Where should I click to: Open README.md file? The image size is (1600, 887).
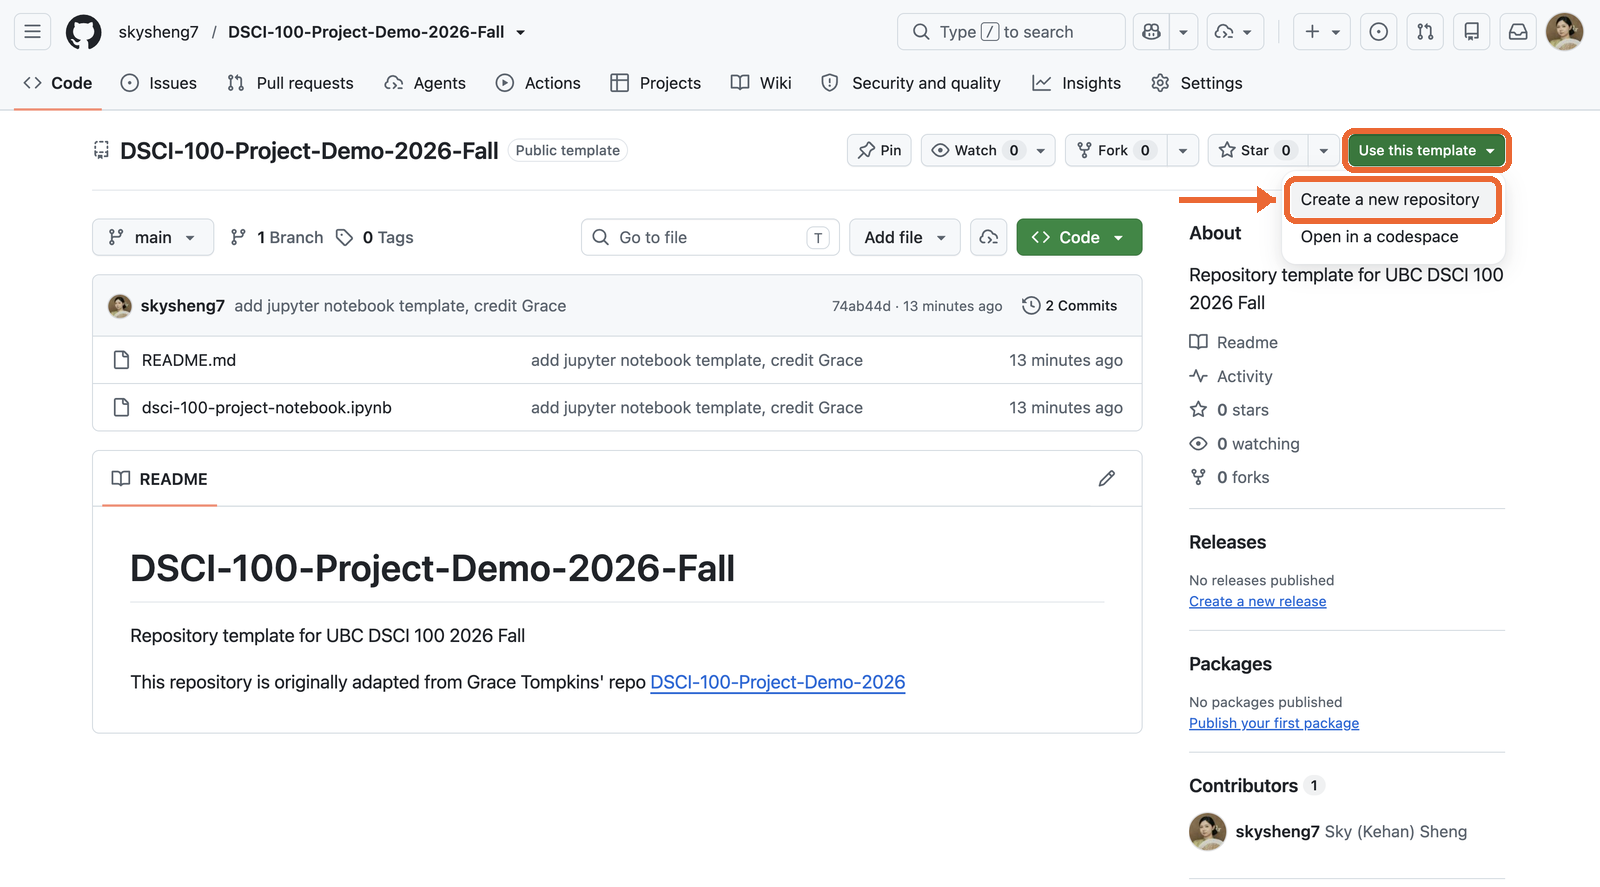tap(189, 360)
